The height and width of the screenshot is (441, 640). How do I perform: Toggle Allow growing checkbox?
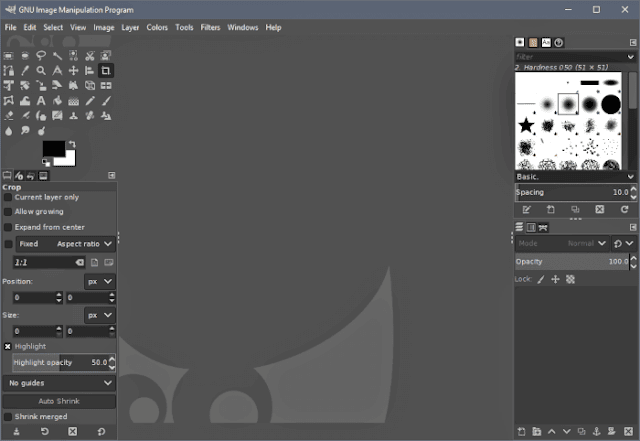(8, 212)
